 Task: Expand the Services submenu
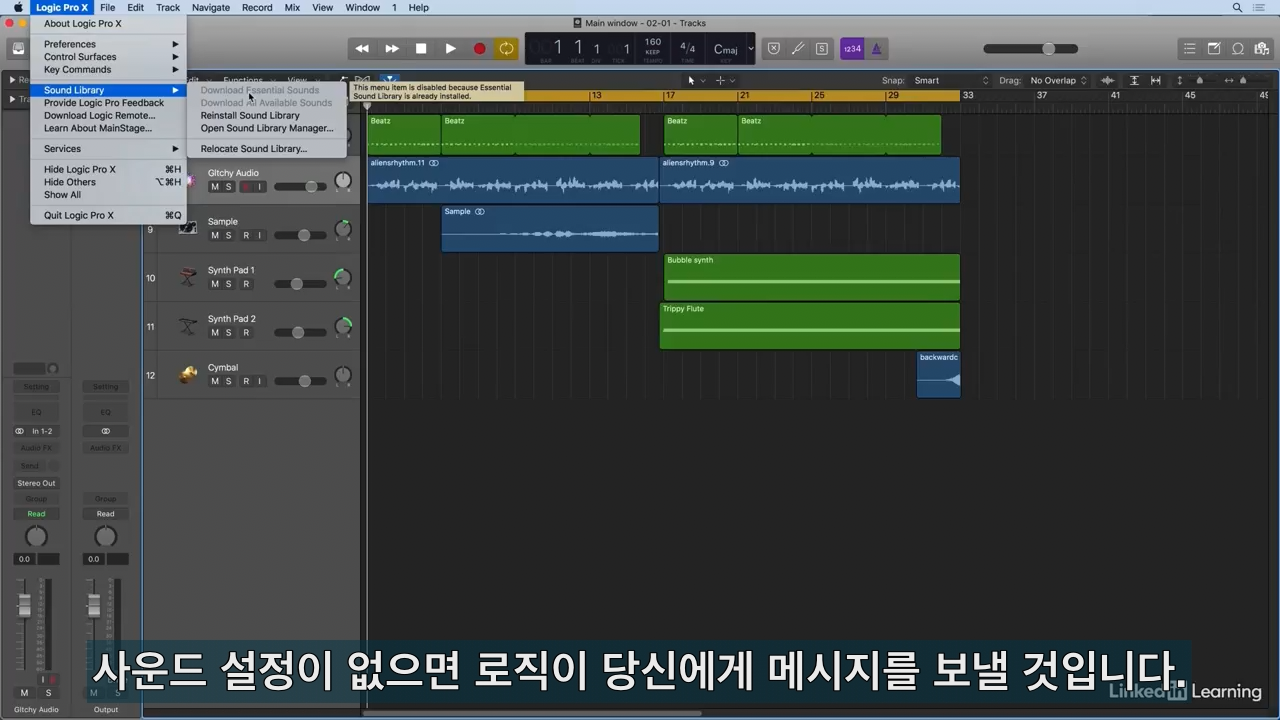click(110, 149)
